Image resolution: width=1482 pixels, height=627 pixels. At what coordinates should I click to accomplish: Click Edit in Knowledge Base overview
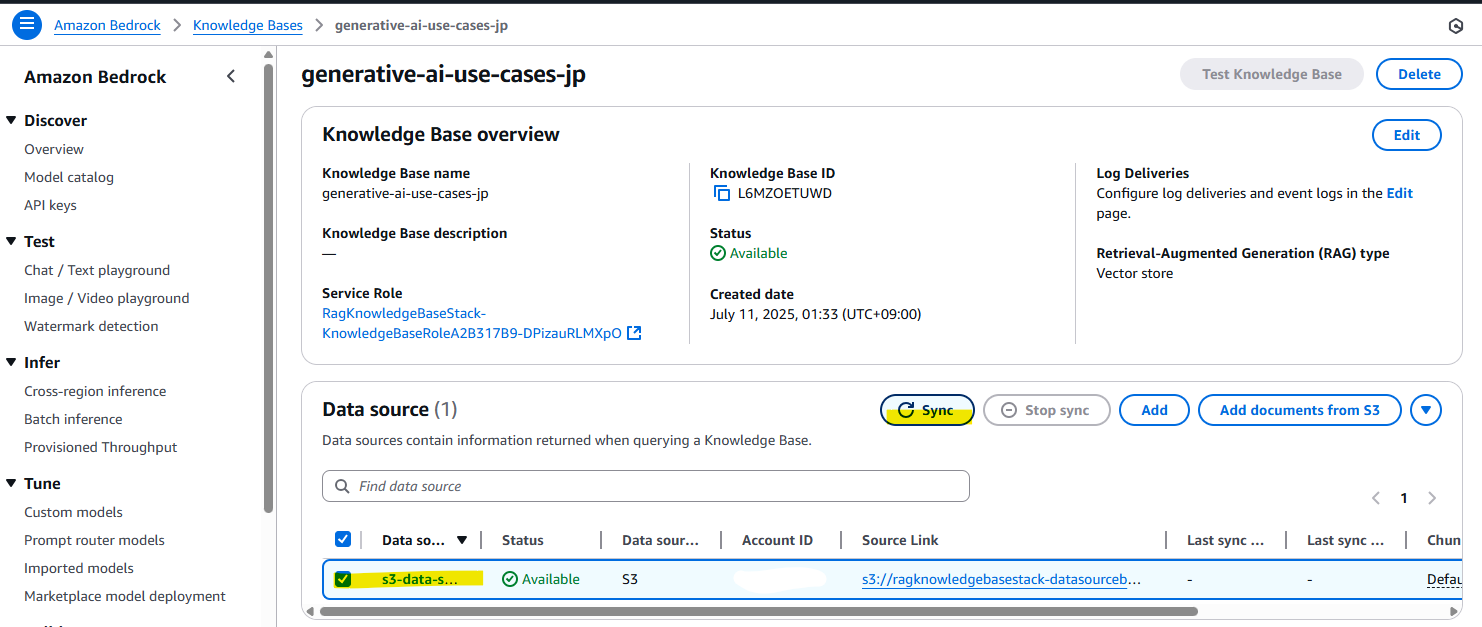pos(1406,135)
